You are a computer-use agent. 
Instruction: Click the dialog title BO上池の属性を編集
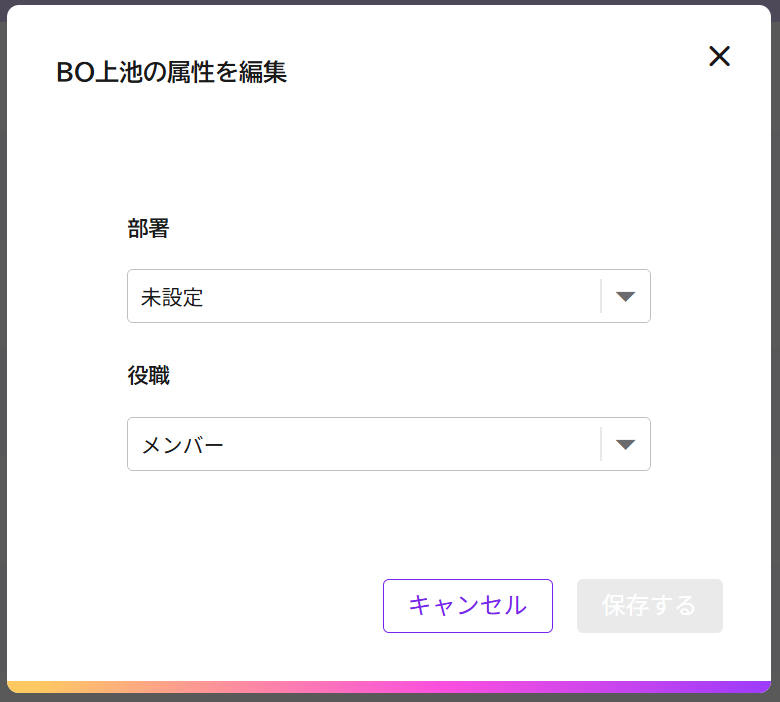tap(171, 72)
